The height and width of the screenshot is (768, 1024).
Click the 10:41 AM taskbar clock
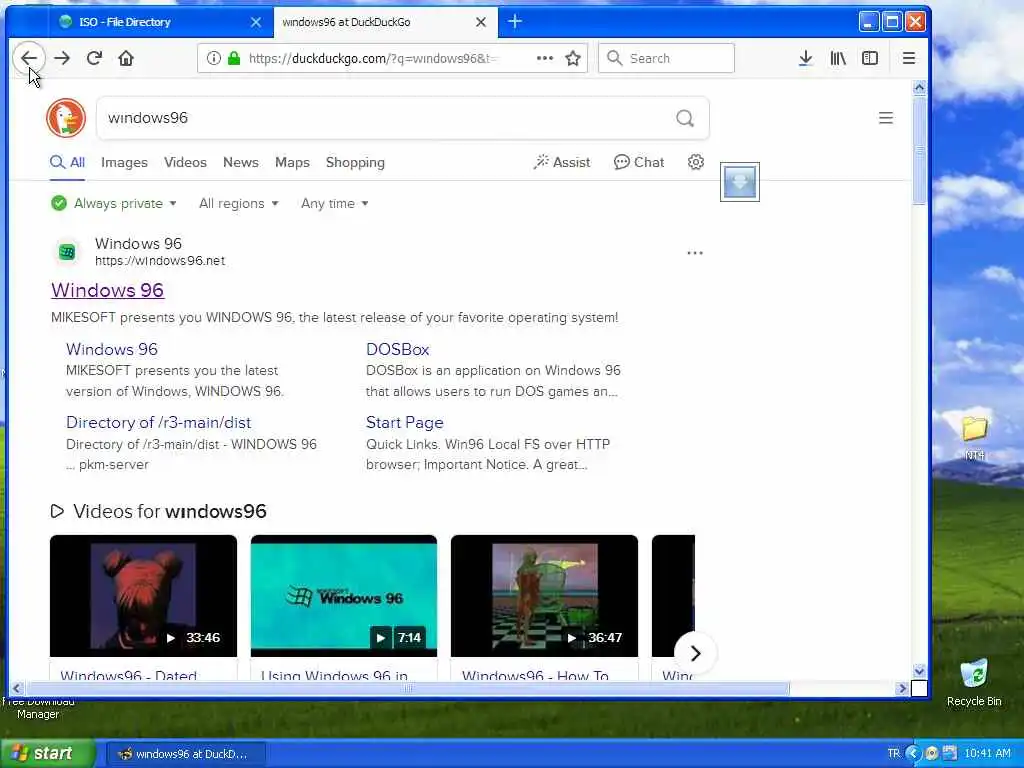[x=987, y=754]
